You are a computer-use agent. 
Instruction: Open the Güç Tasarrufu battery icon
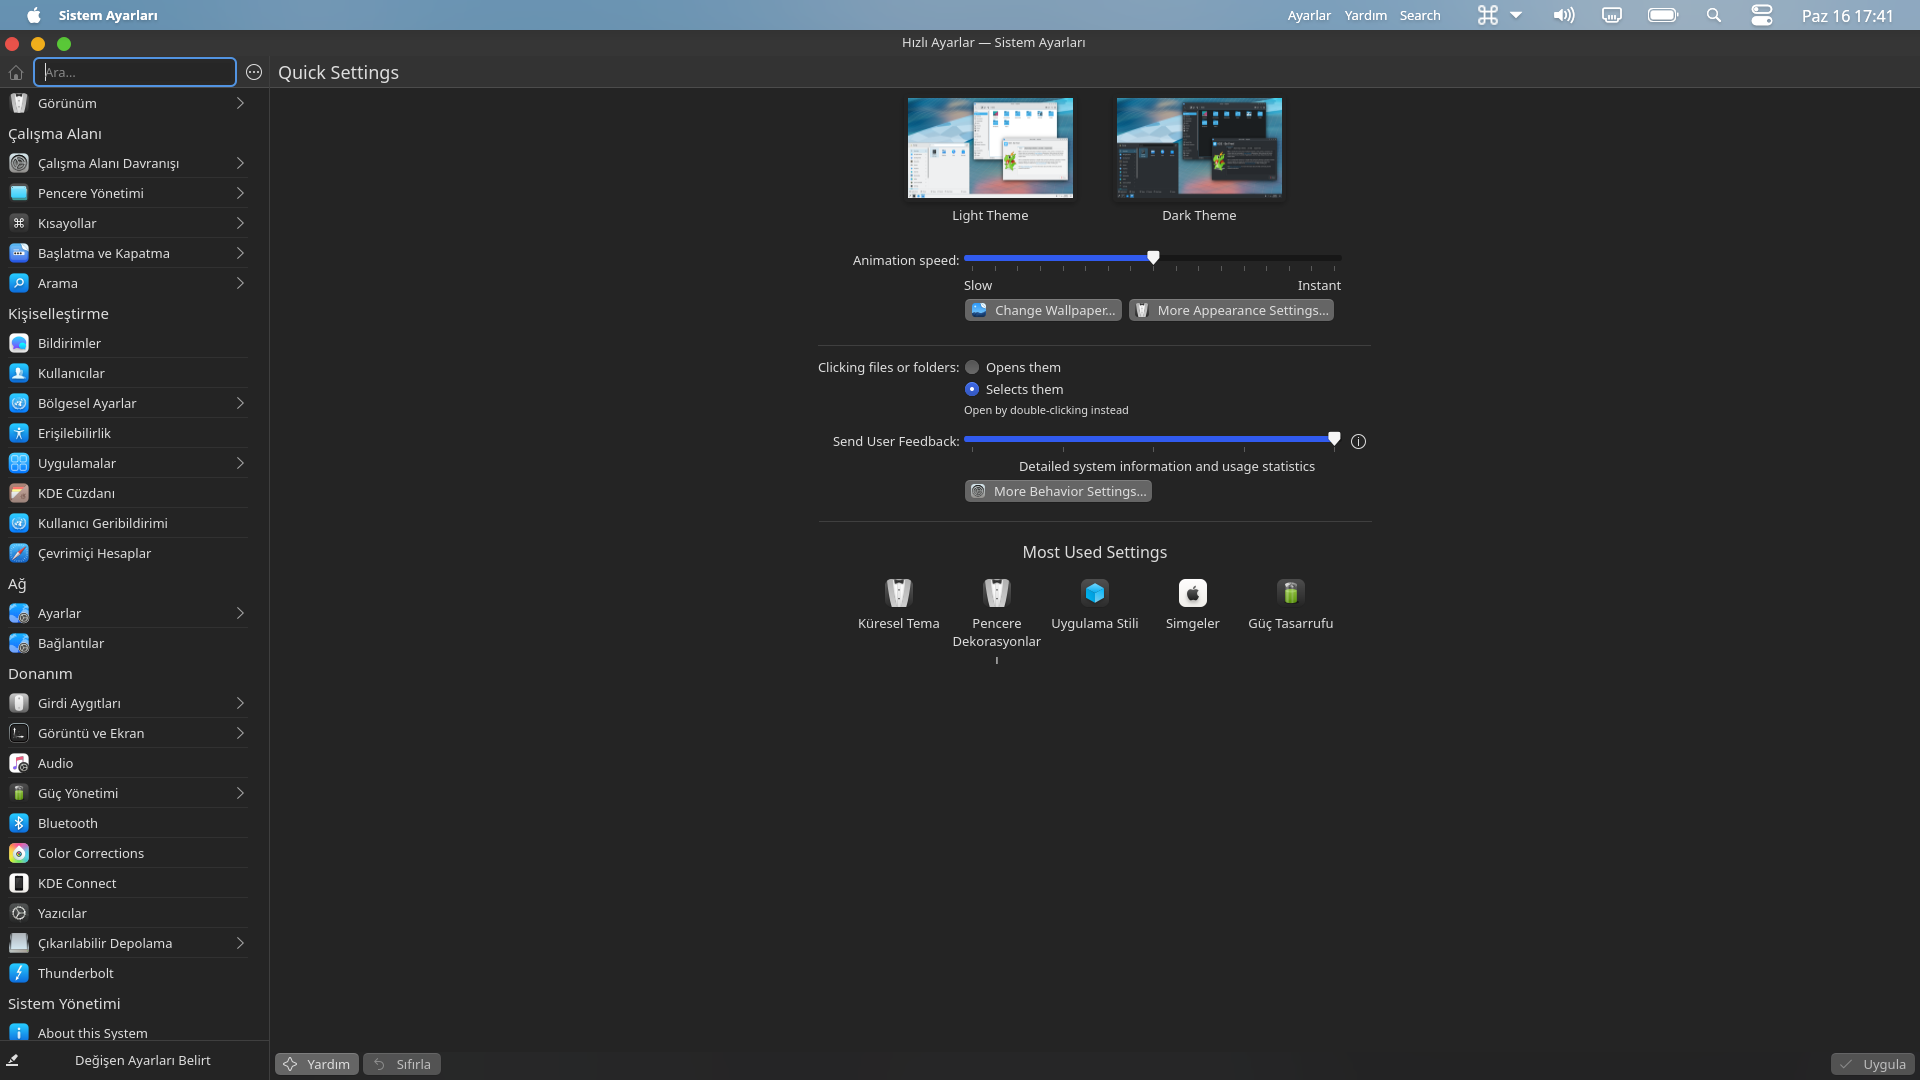point(1290,593)
